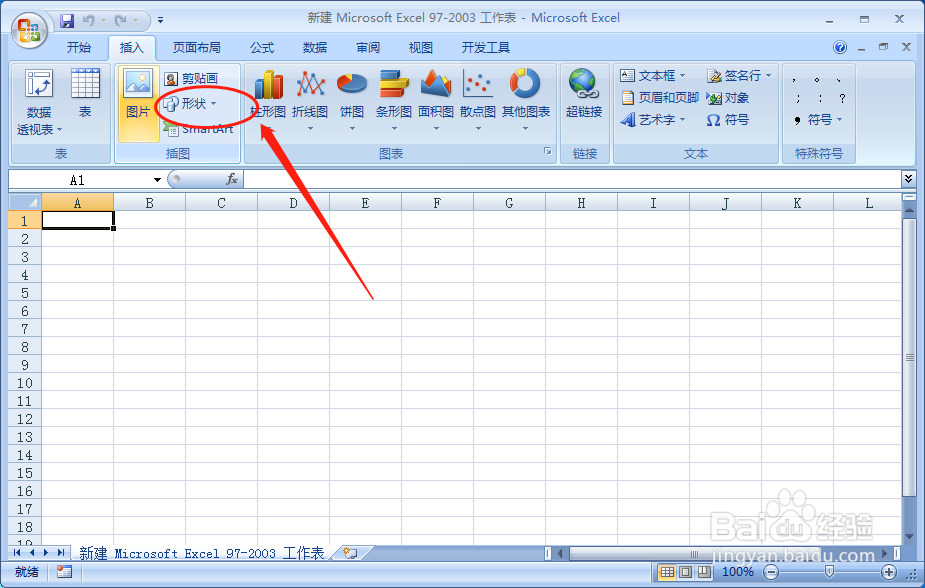Image resolution: width=925 pixels, height=588 pixels.
Task: Click the insert new worksheet tab icon
Action: [350, 553]
